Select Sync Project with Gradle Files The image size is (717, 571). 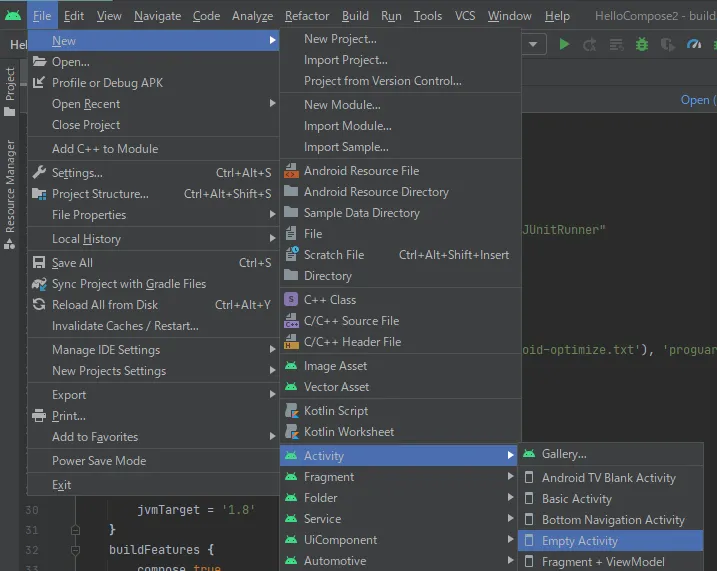(128, 284)
